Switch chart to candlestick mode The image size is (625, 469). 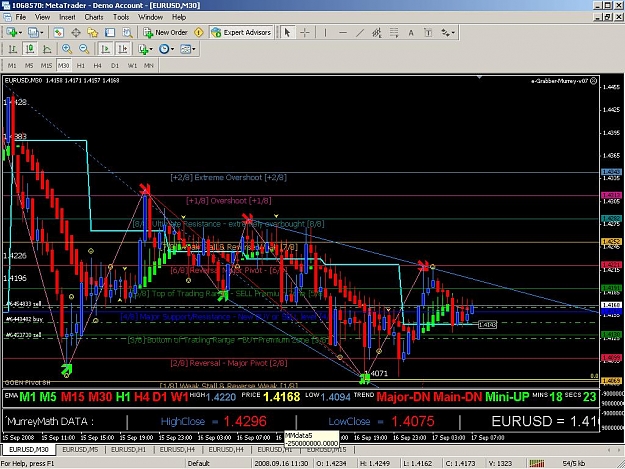click(x=29, y=49)
